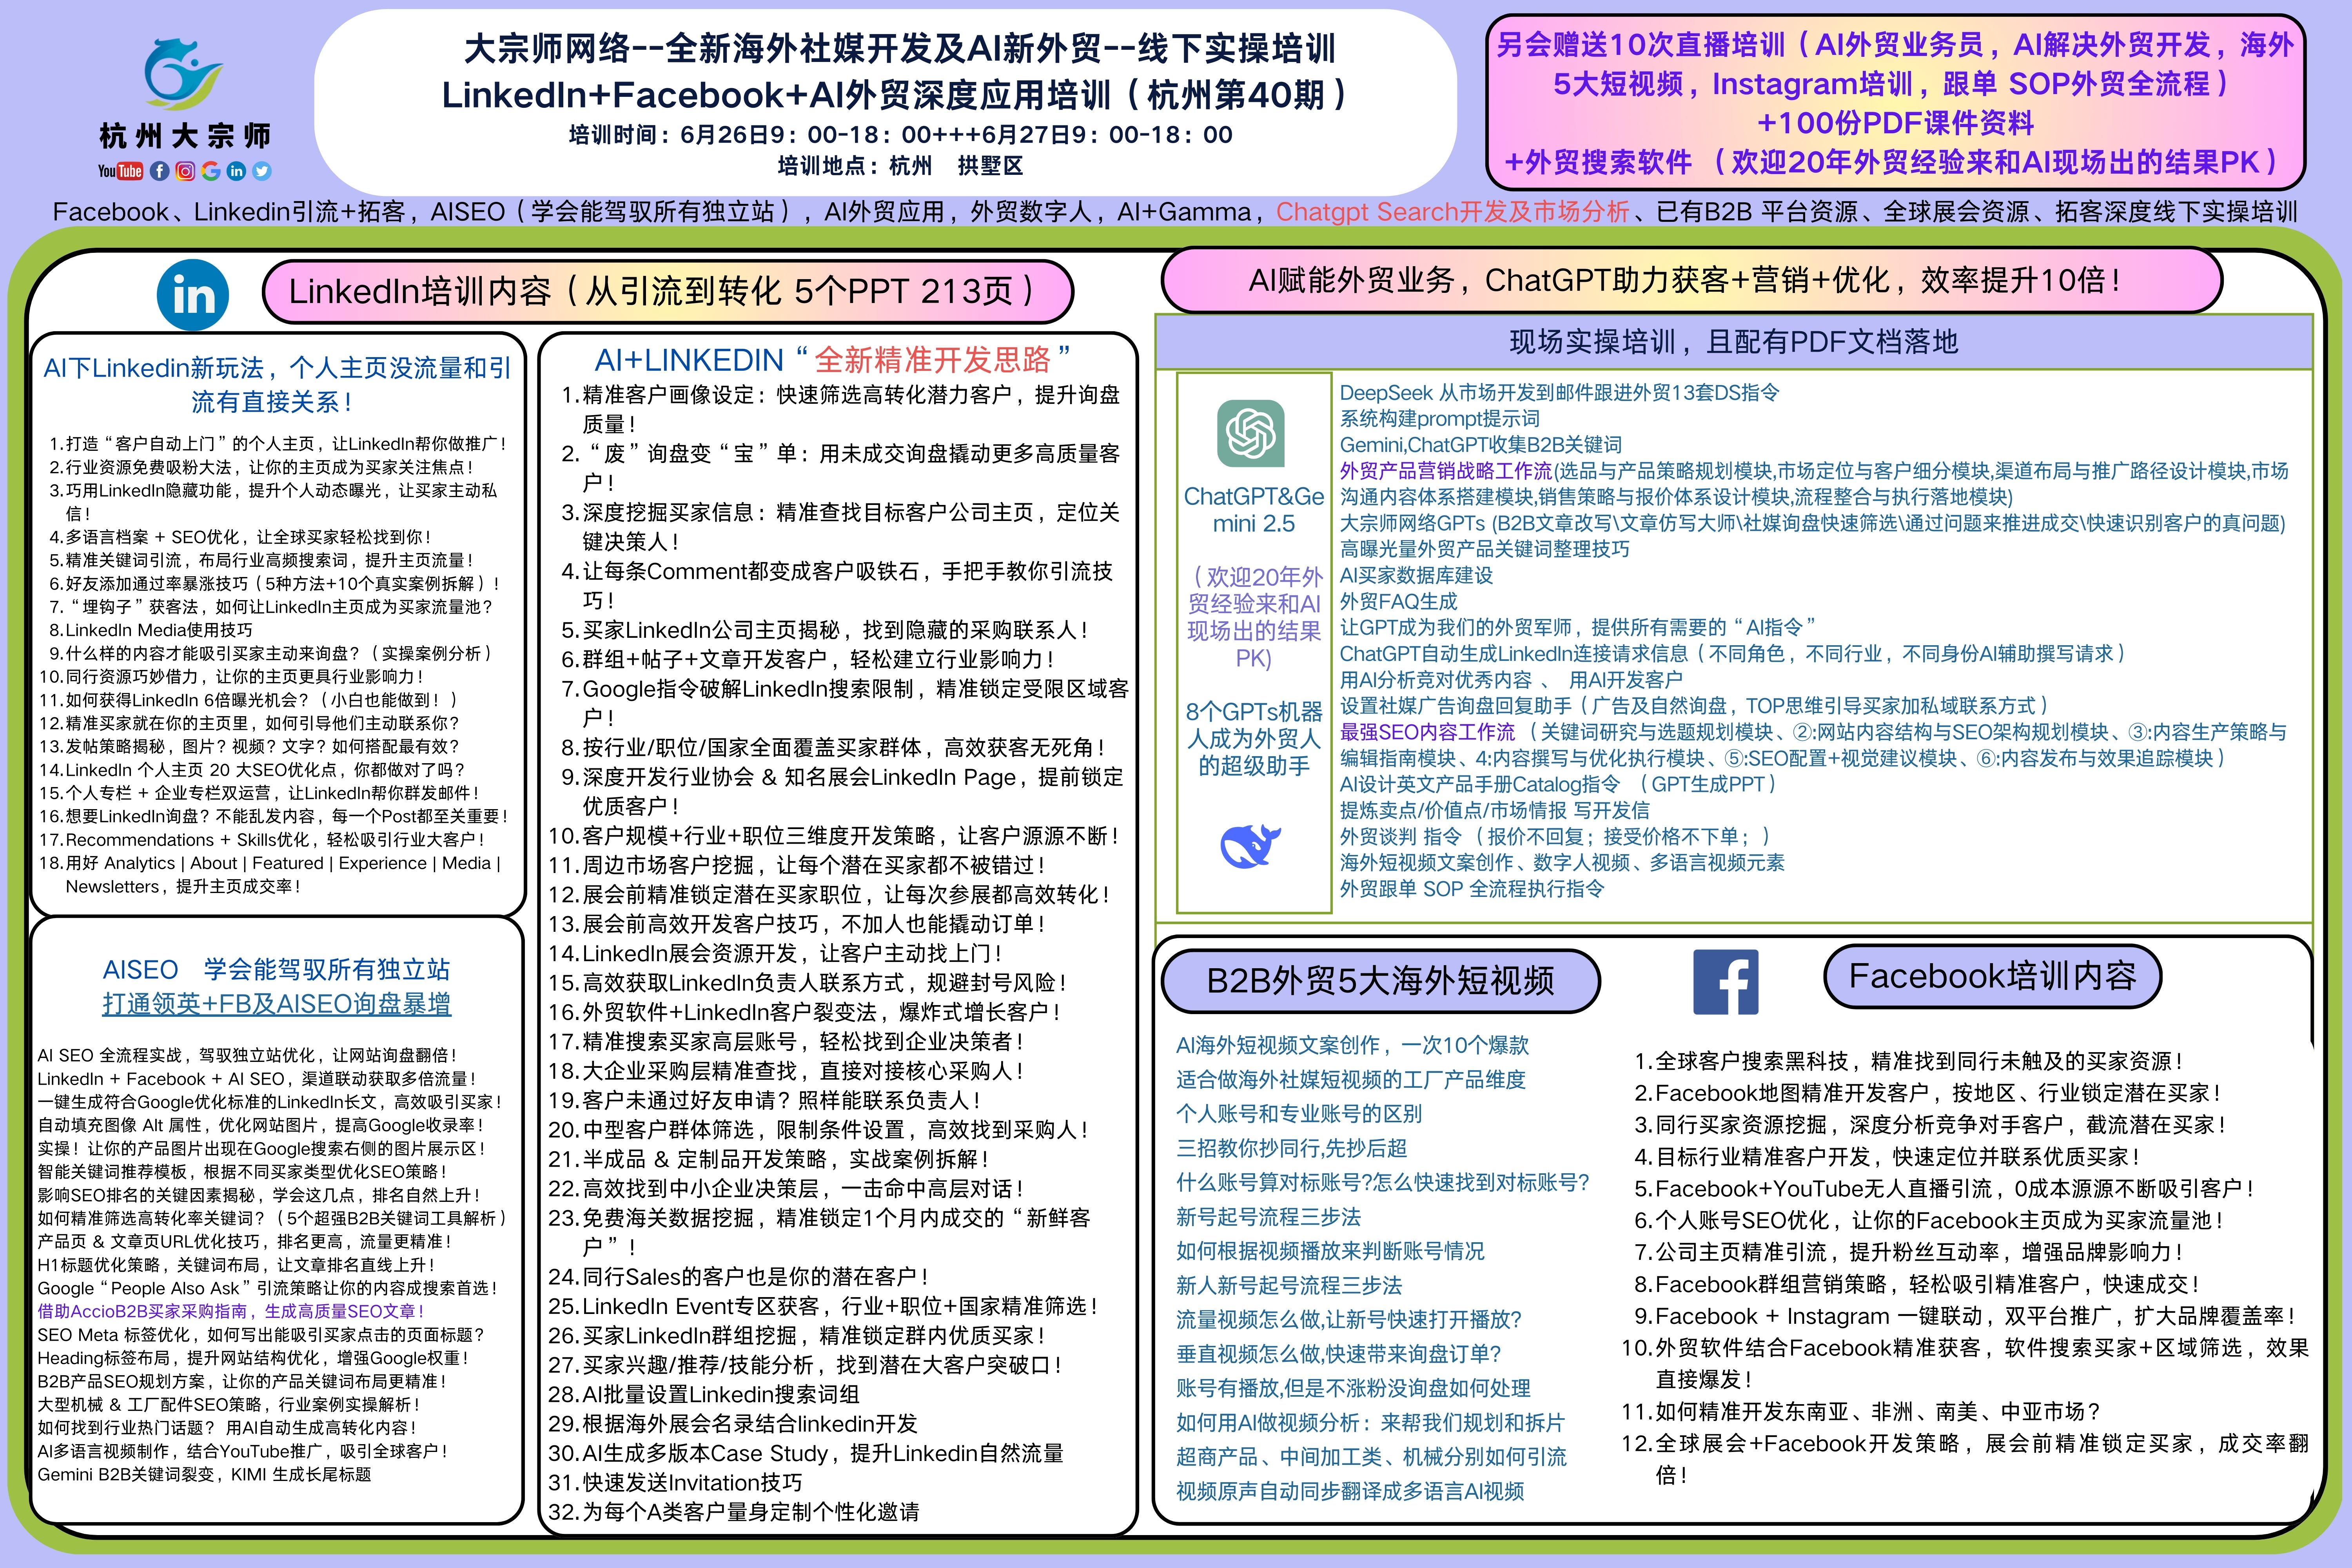
Task: Click the small round Facebook icon below the logo
Action: pos(159,171)
